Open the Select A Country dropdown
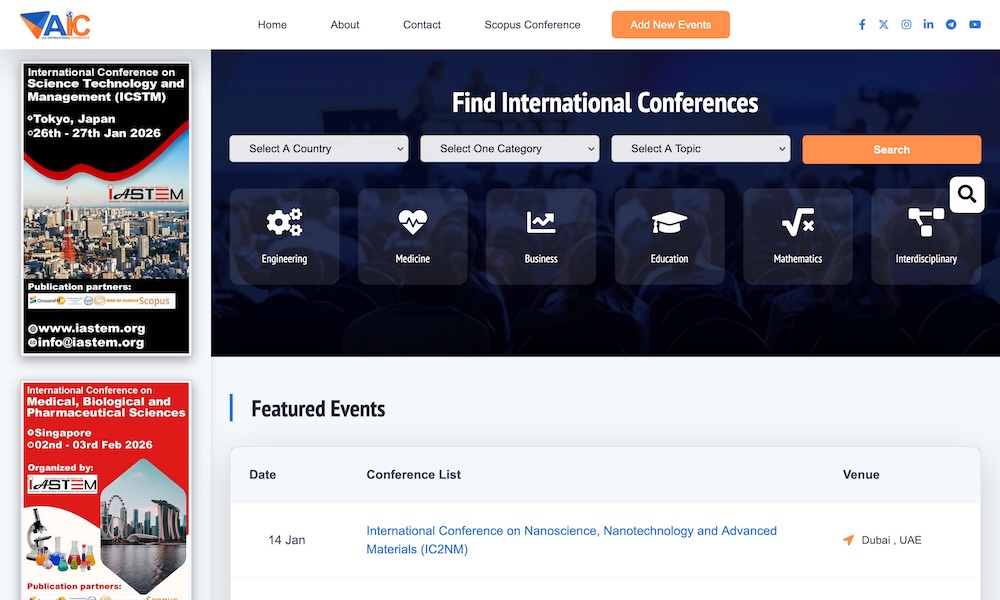The image size is (1000, 600). point(318,148)
